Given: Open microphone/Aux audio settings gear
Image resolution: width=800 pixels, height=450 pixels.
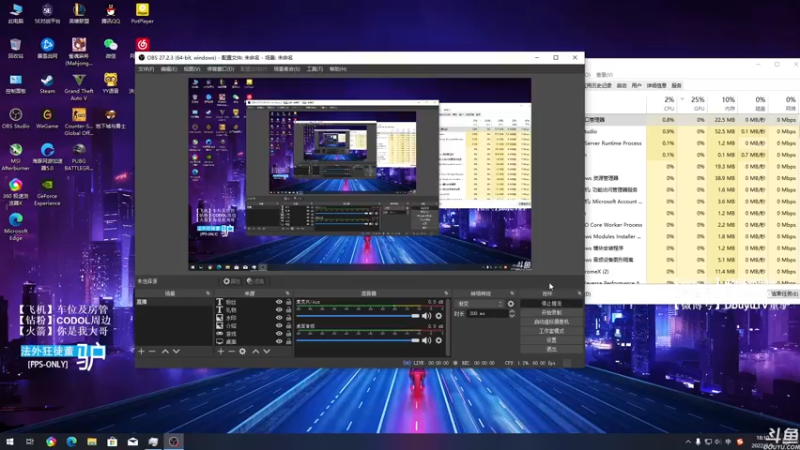Looking at the screenshot, I should 439,316.
